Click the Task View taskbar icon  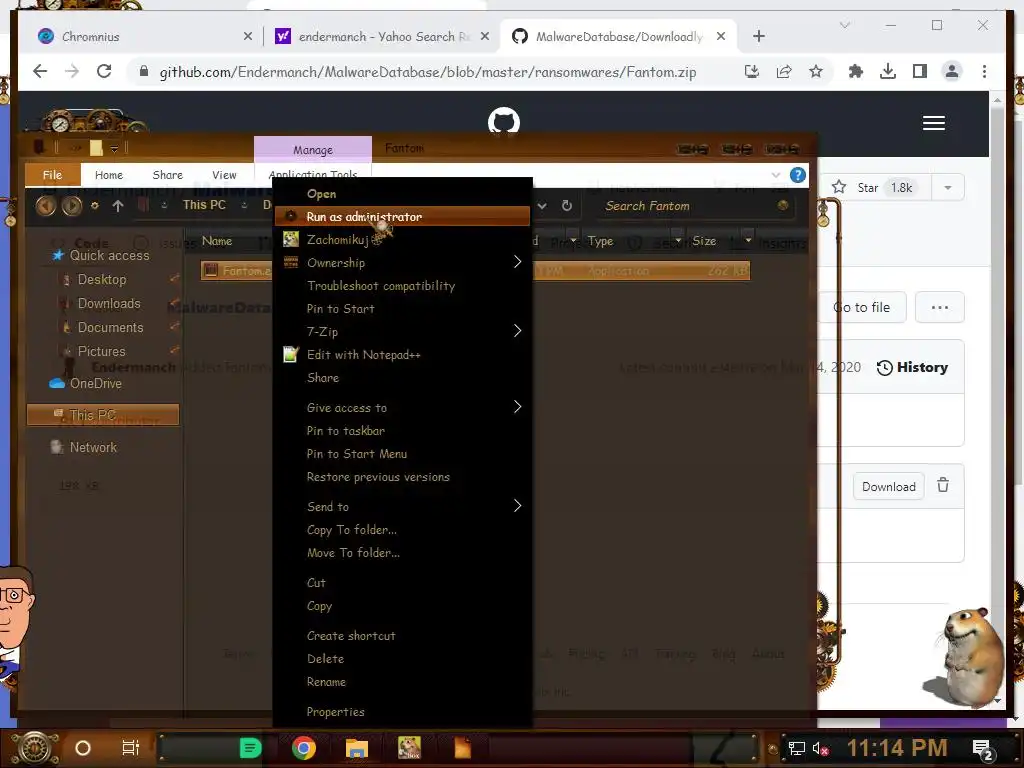coord(131,748)
